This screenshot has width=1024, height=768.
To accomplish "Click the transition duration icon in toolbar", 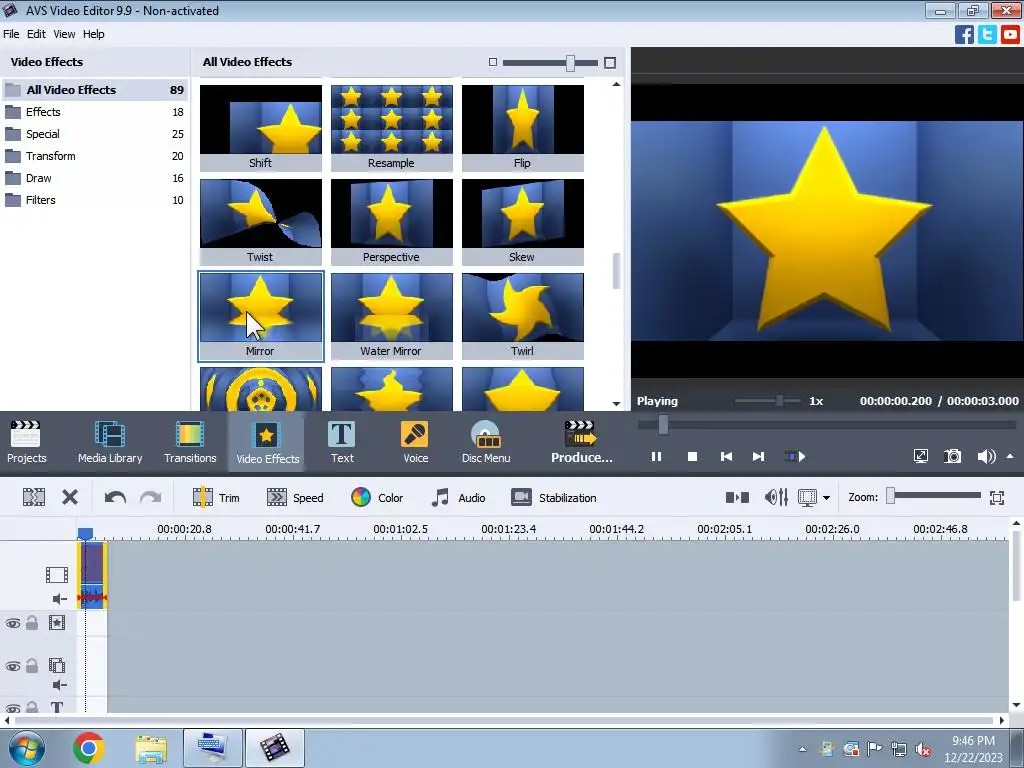I will [x=737, y=498].
